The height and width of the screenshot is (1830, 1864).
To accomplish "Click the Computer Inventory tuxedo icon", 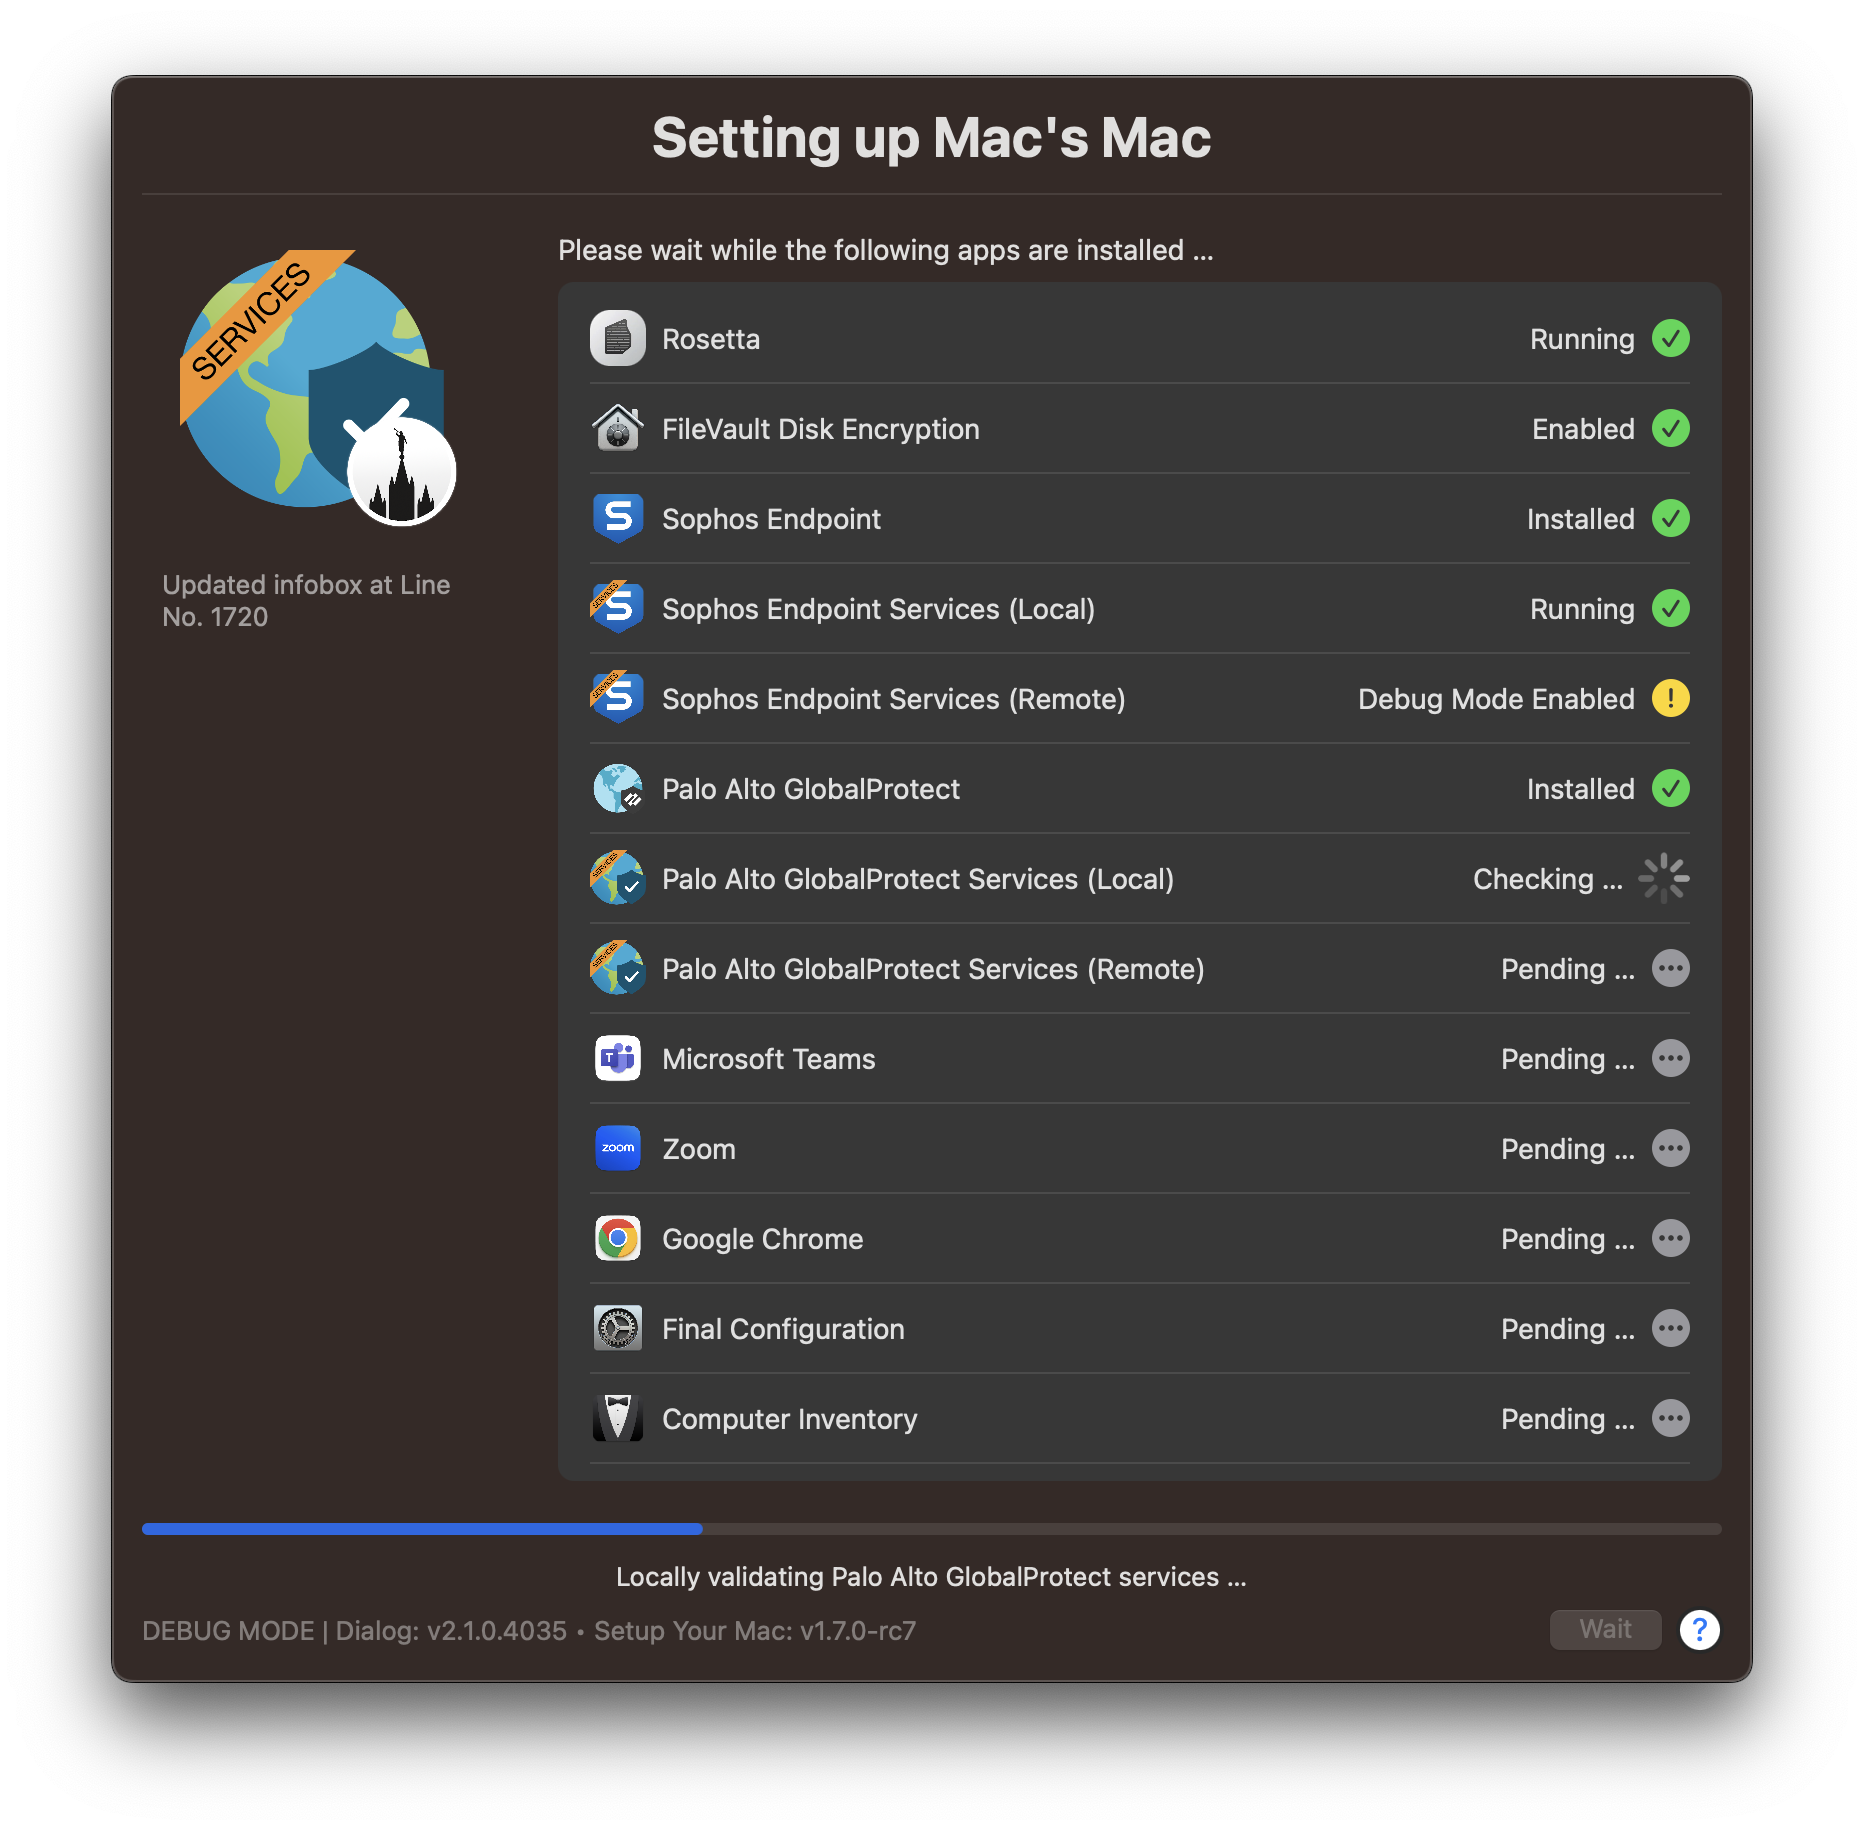I will (618, 1418).
